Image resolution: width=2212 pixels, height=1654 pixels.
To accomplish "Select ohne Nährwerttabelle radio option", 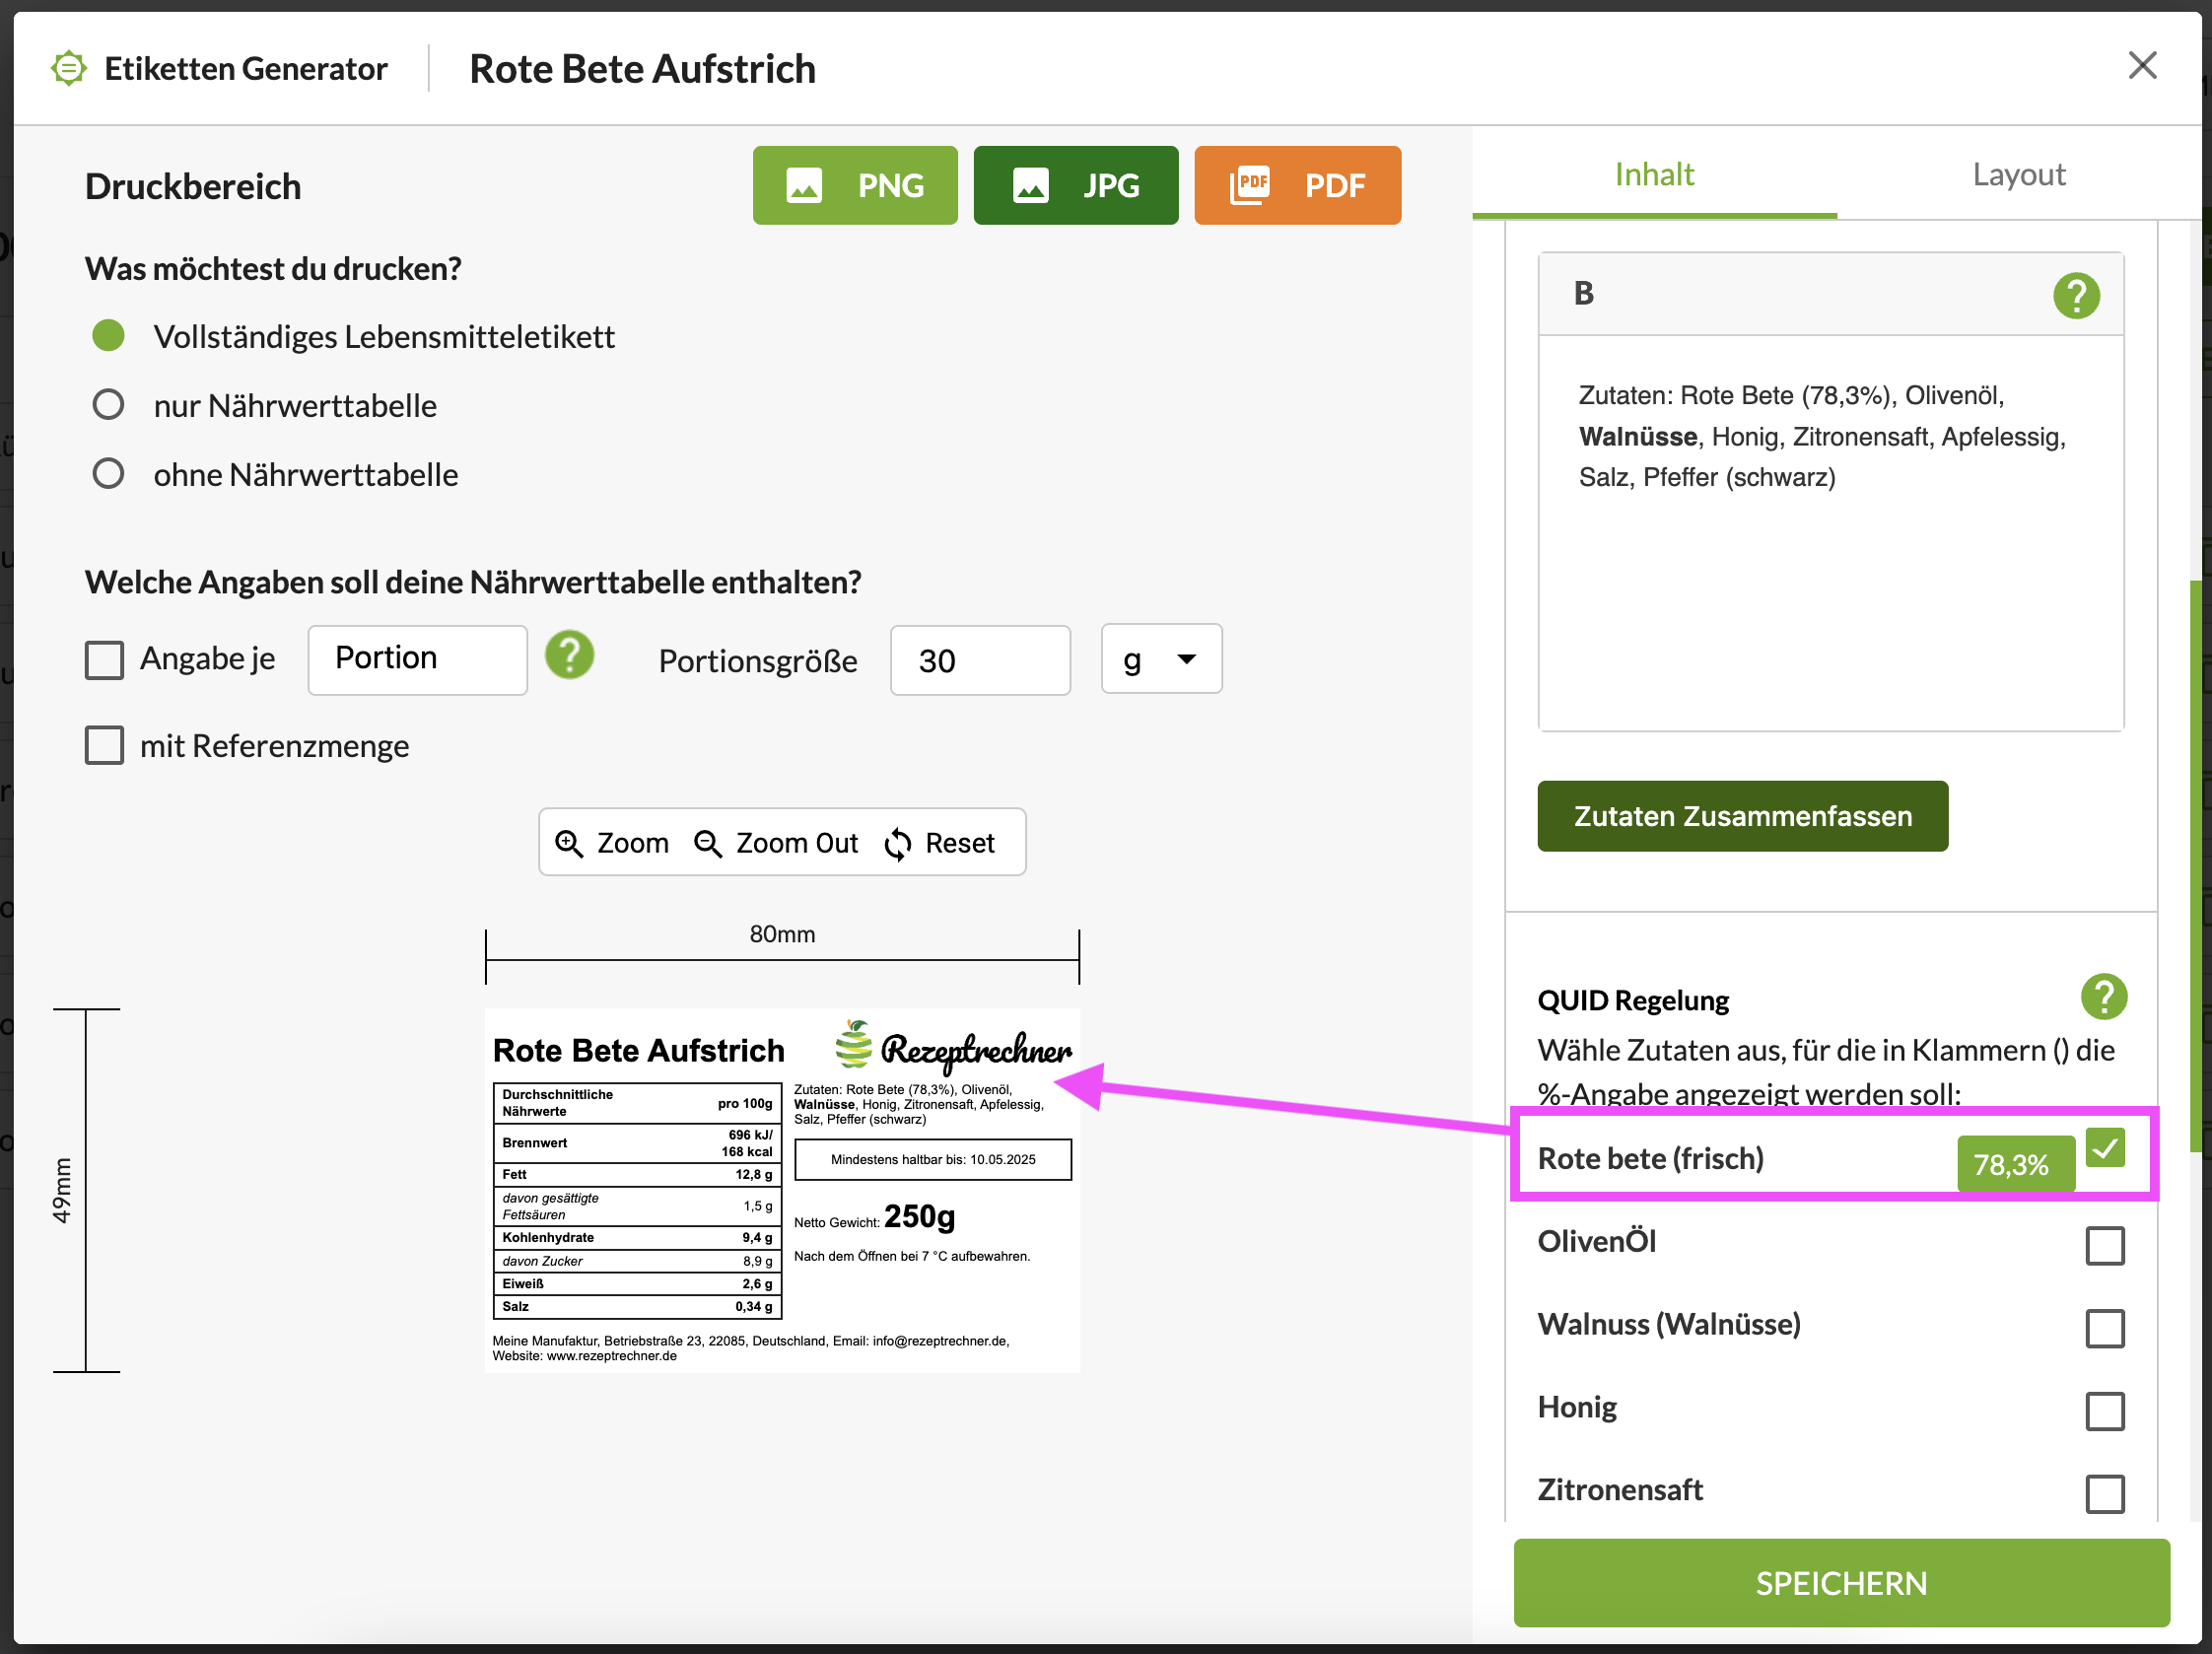I will pos(108,474).
